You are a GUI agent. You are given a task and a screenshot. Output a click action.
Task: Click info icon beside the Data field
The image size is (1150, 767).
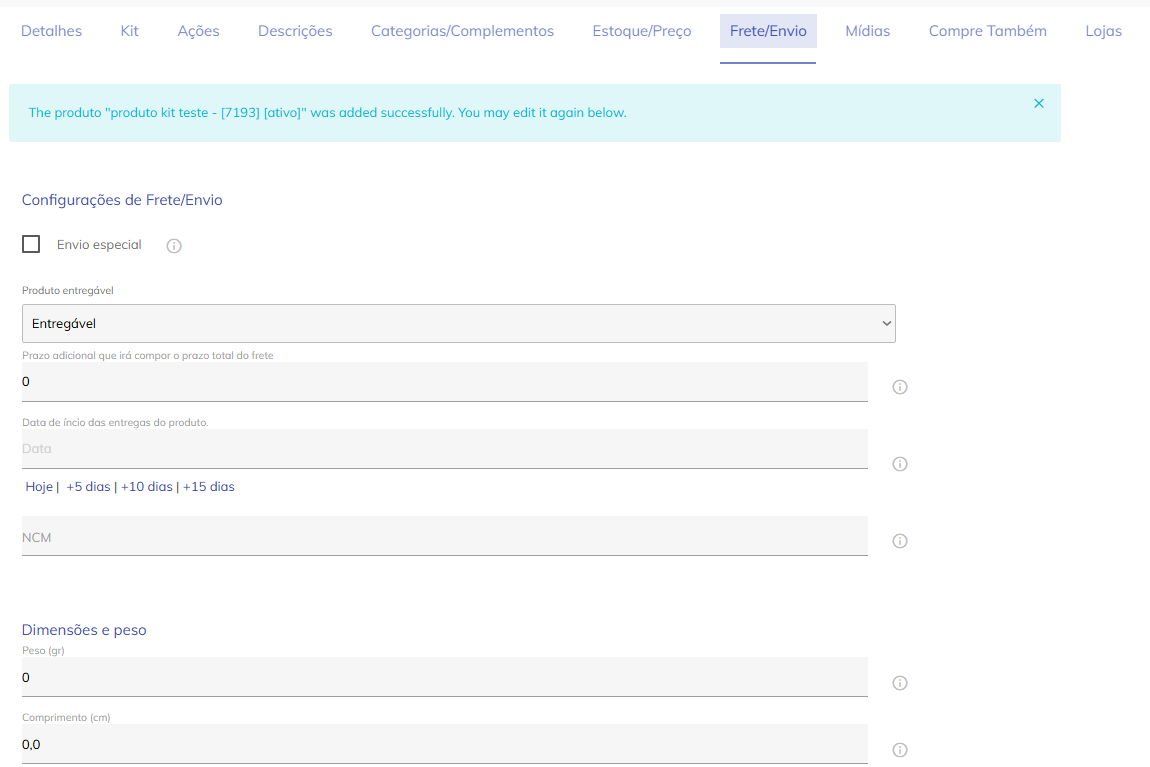[899, 464]
